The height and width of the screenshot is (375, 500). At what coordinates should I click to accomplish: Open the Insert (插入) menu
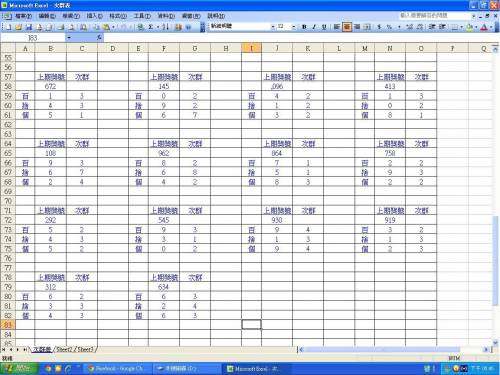[94, 16]
